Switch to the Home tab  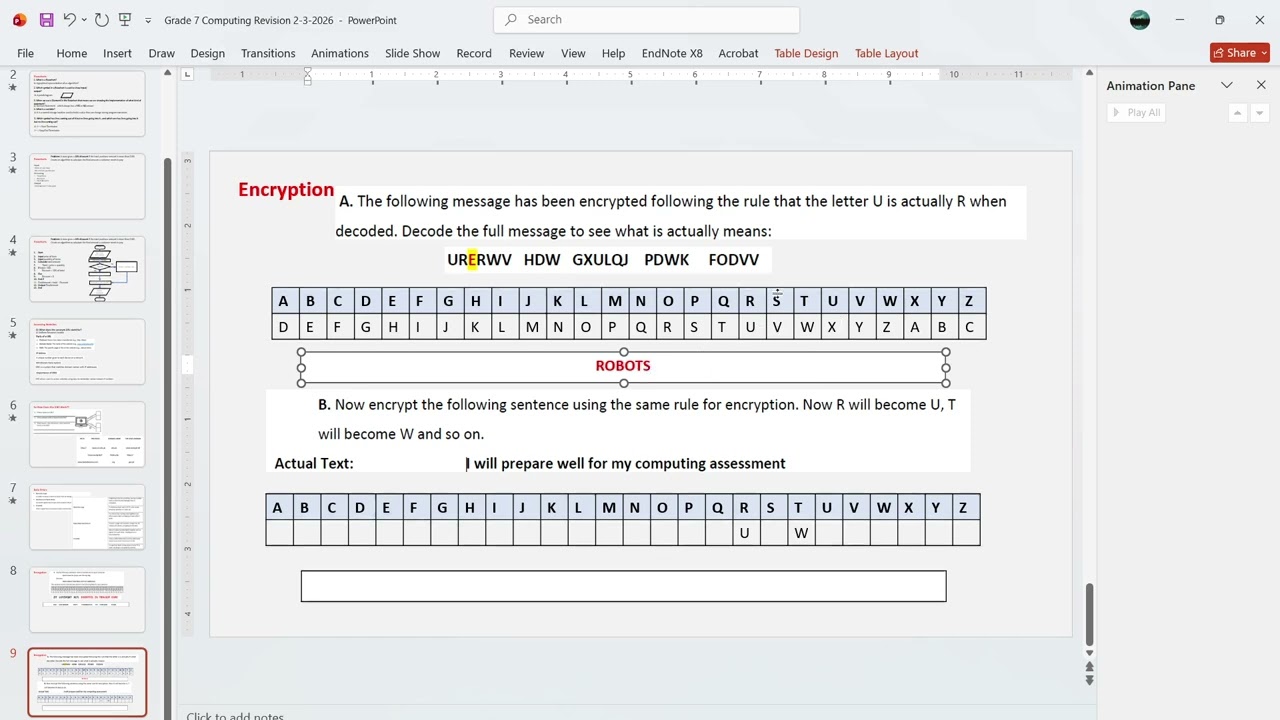click(71, 53)
